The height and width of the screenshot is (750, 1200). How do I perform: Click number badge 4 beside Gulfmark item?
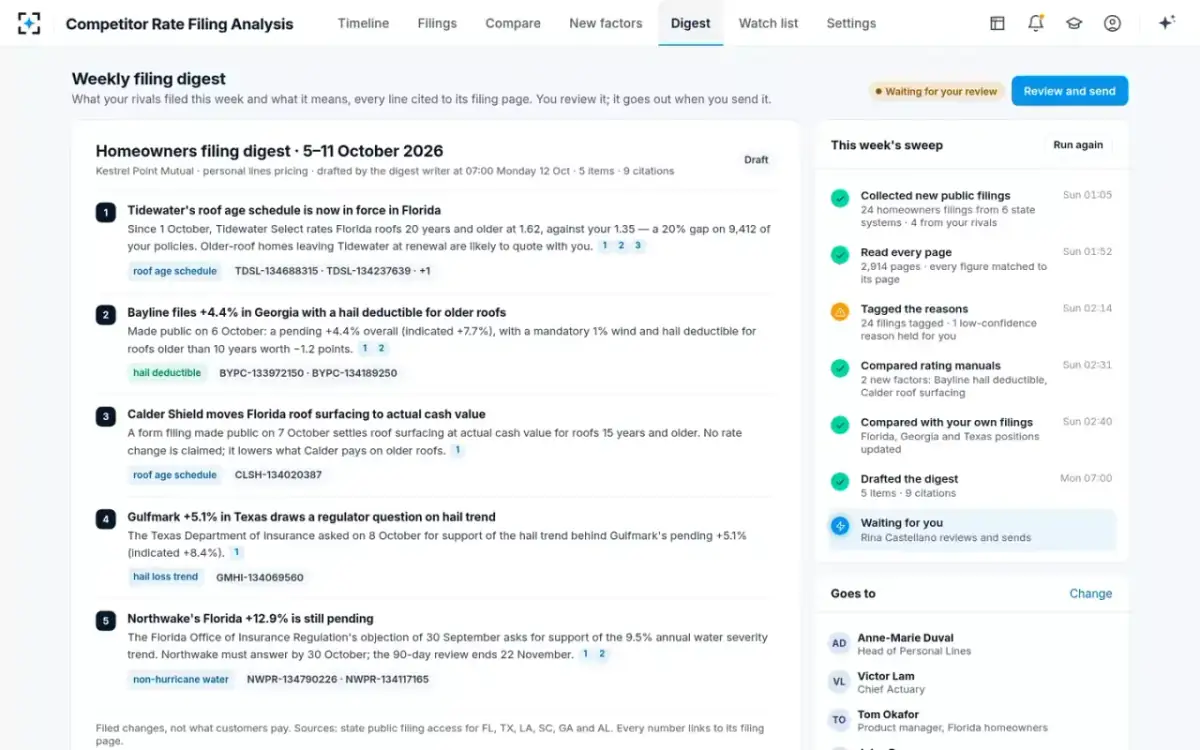(105, 519)
